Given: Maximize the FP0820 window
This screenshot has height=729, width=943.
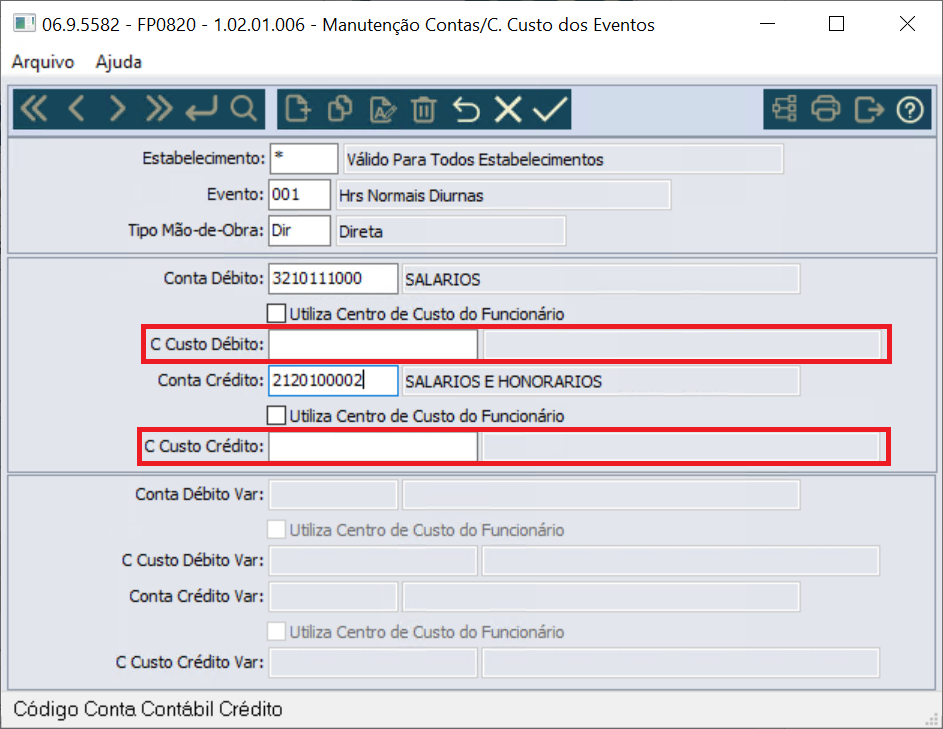Looking at the screenshot, I should (837, 24).
